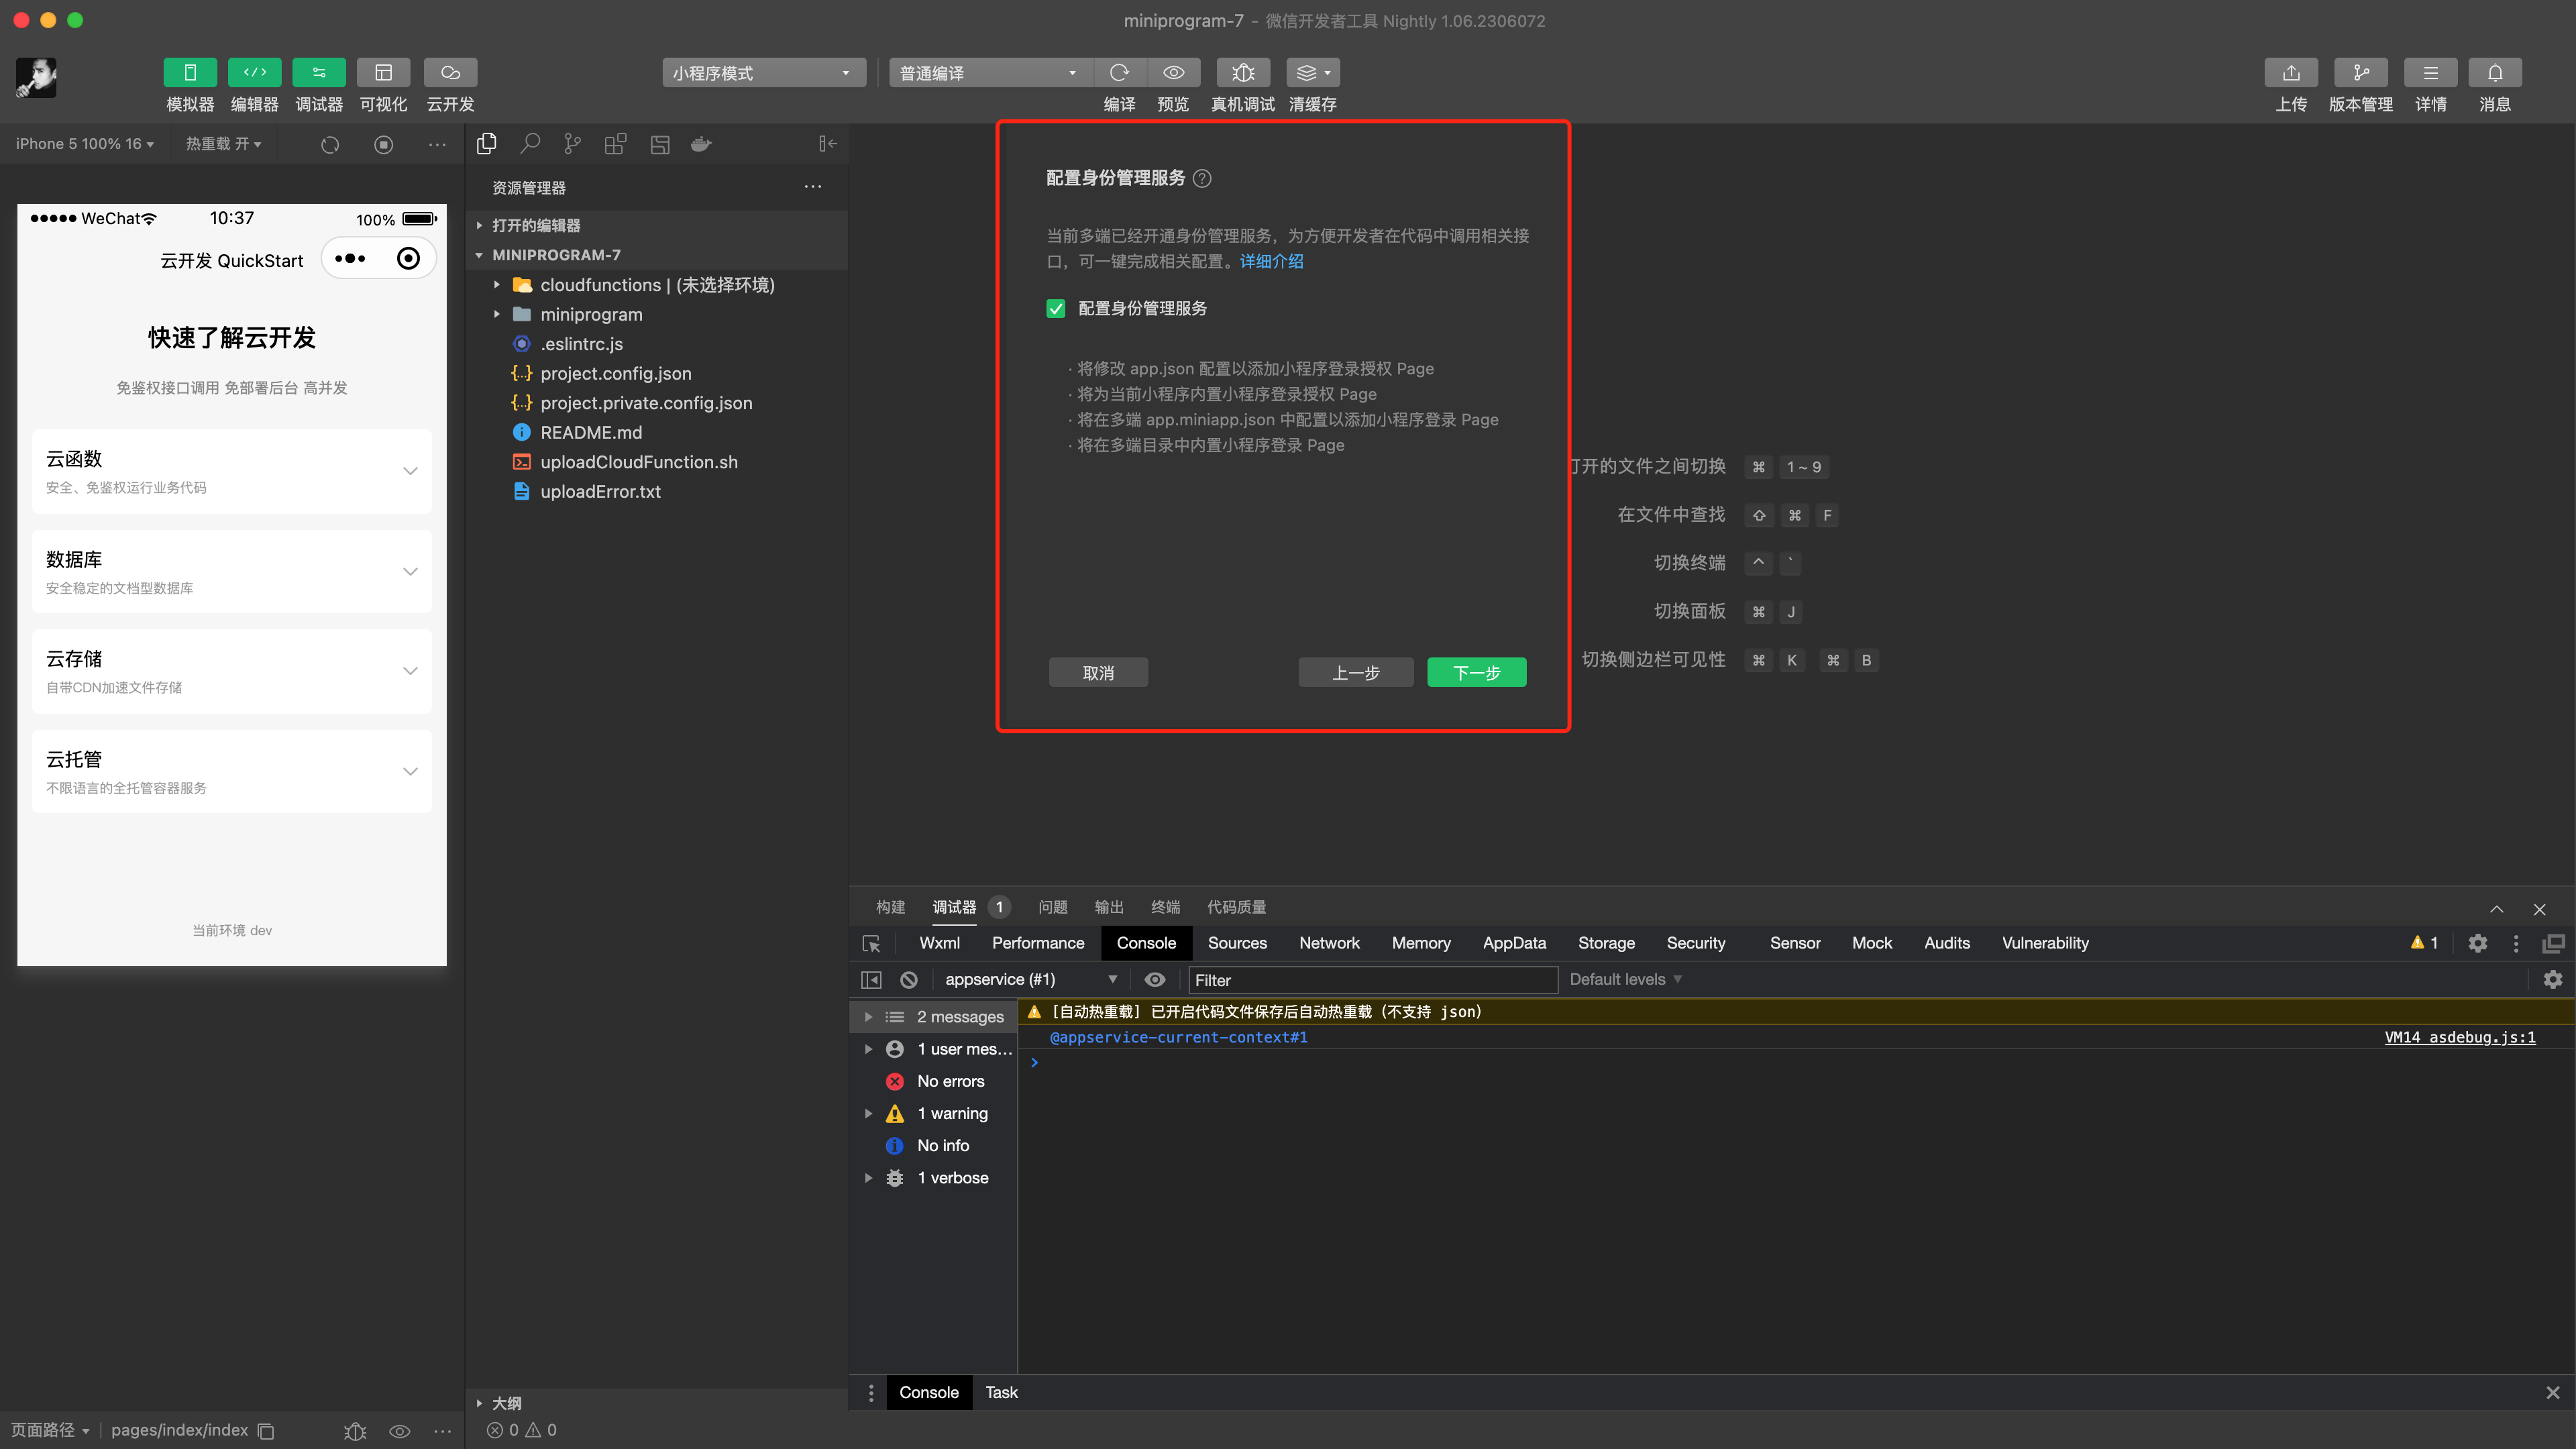
Task: Start real device debugging (真机调试)
Action: pyautogui.click(x=1243, y=72)
